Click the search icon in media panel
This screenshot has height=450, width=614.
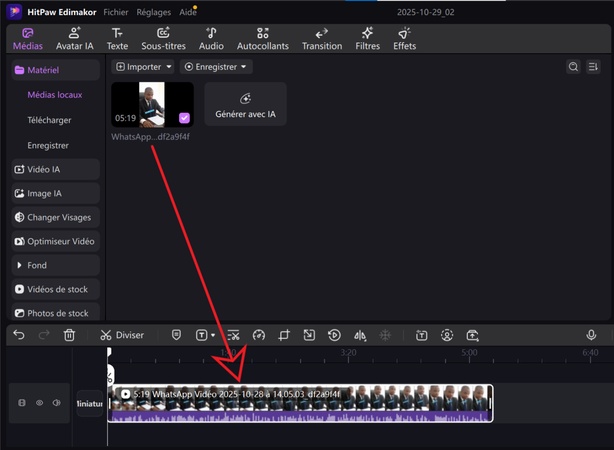(x=573, y=67)
